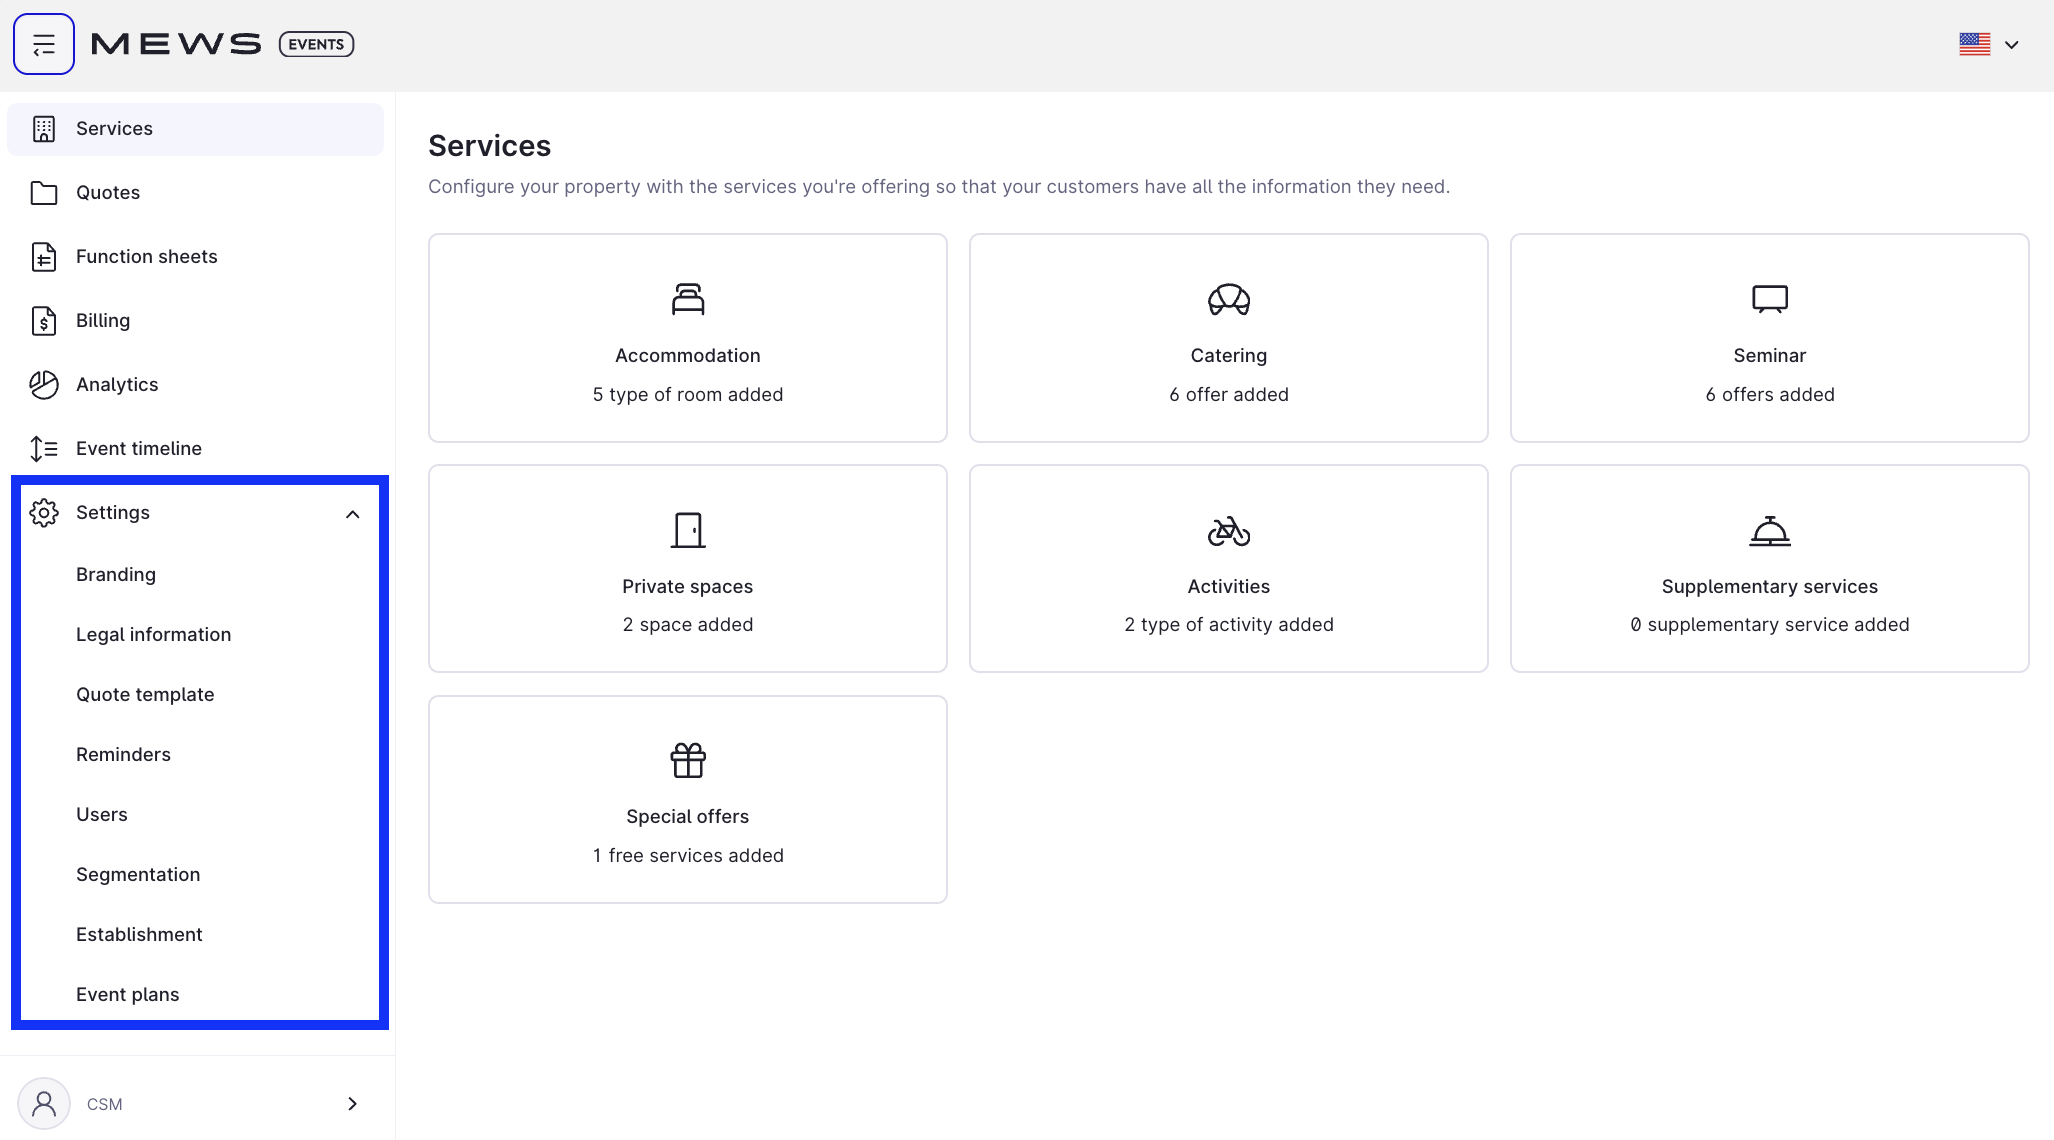Select the Event timeline sorting icon
The width and height of the screenshot is (2054, 1140).
point(44,448)
